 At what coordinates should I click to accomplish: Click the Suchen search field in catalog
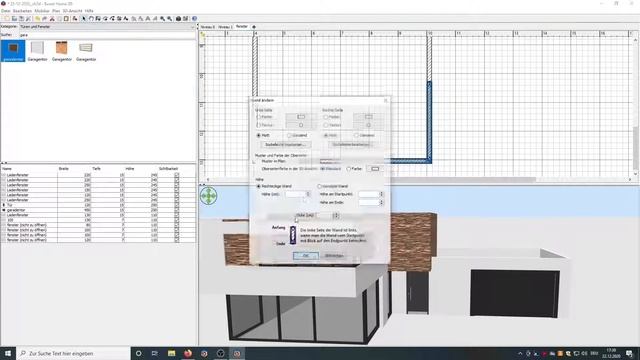click(x=107, y=35)
